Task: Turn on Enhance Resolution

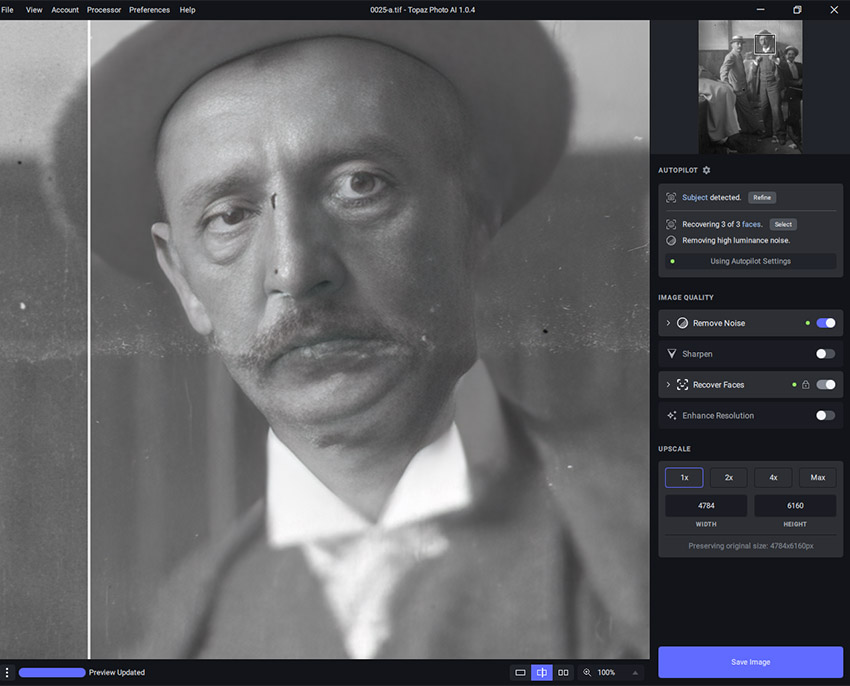Action: click(x=825, y=415)
